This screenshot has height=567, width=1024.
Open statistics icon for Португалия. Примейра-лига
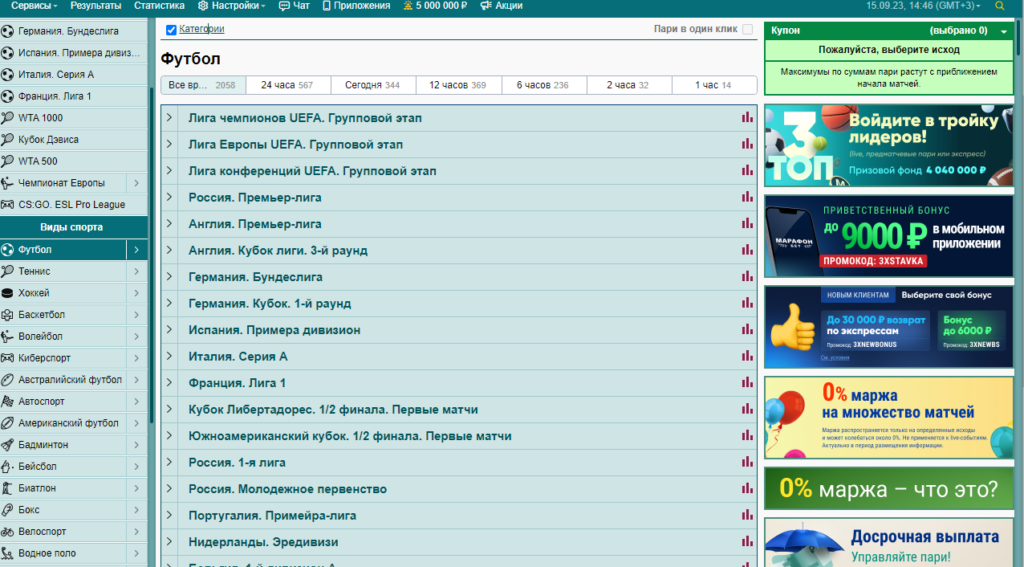coord(747,515)
